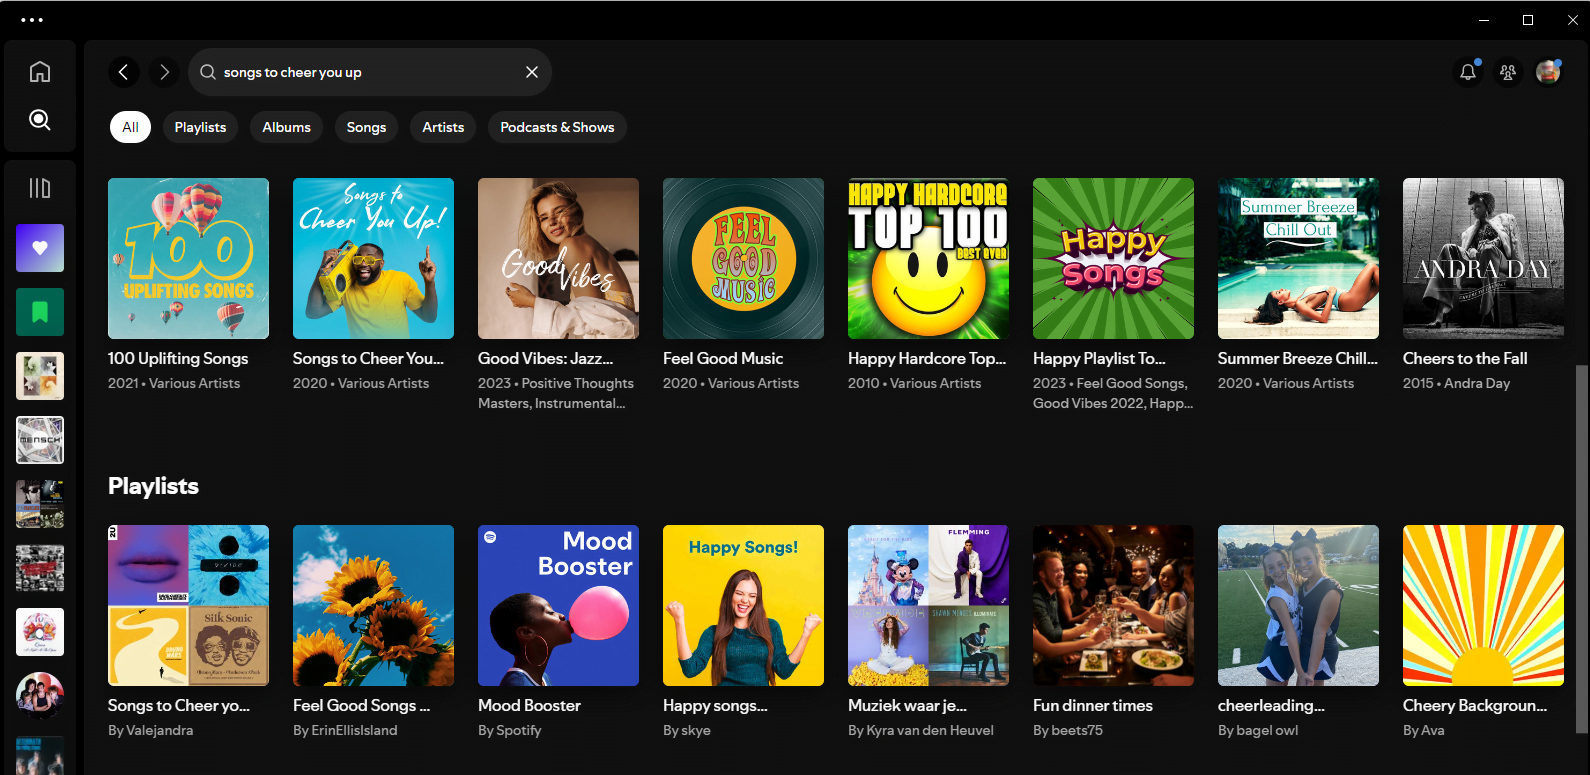Open Cheery Background sunburst cover

point(1483,605)
